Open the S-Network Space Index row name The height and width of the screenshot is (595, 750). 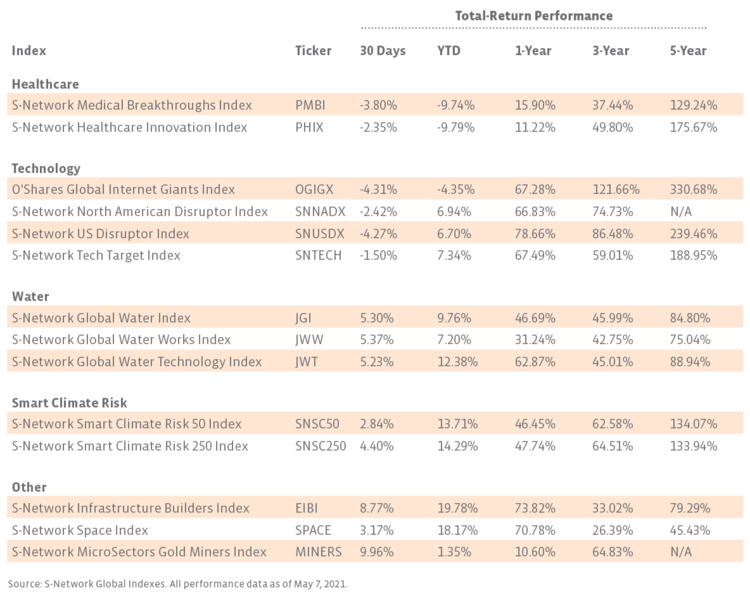click(x=80, y=530)
